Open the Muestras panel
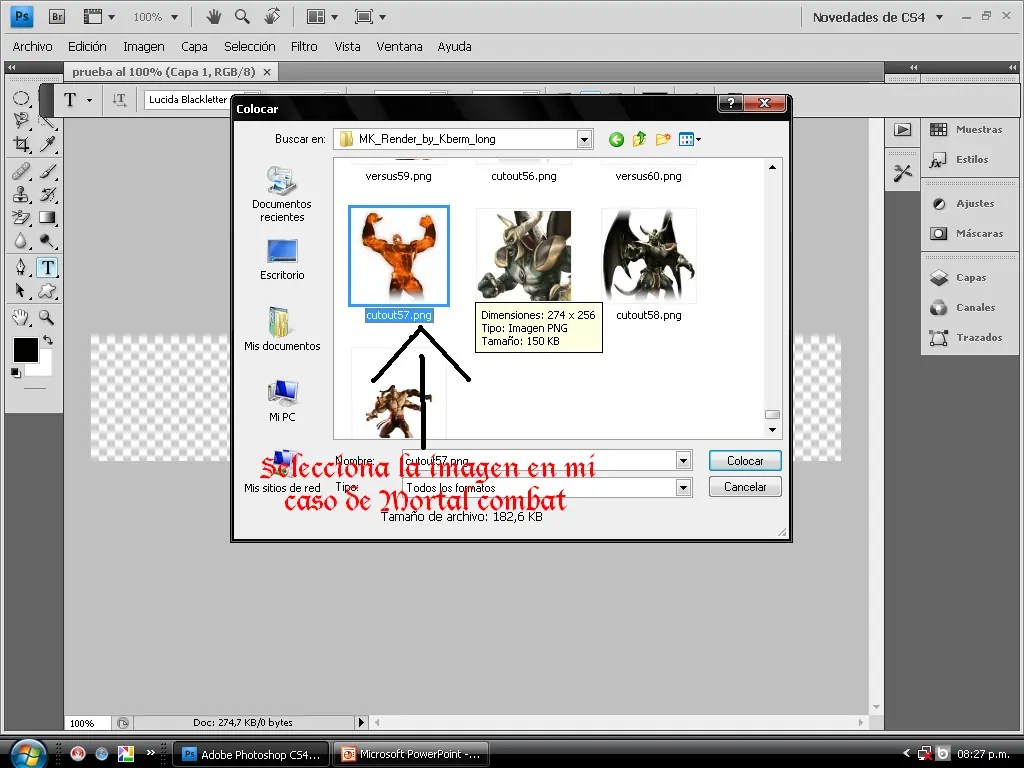Screen dimensions: 1024x768 [969, 129]
